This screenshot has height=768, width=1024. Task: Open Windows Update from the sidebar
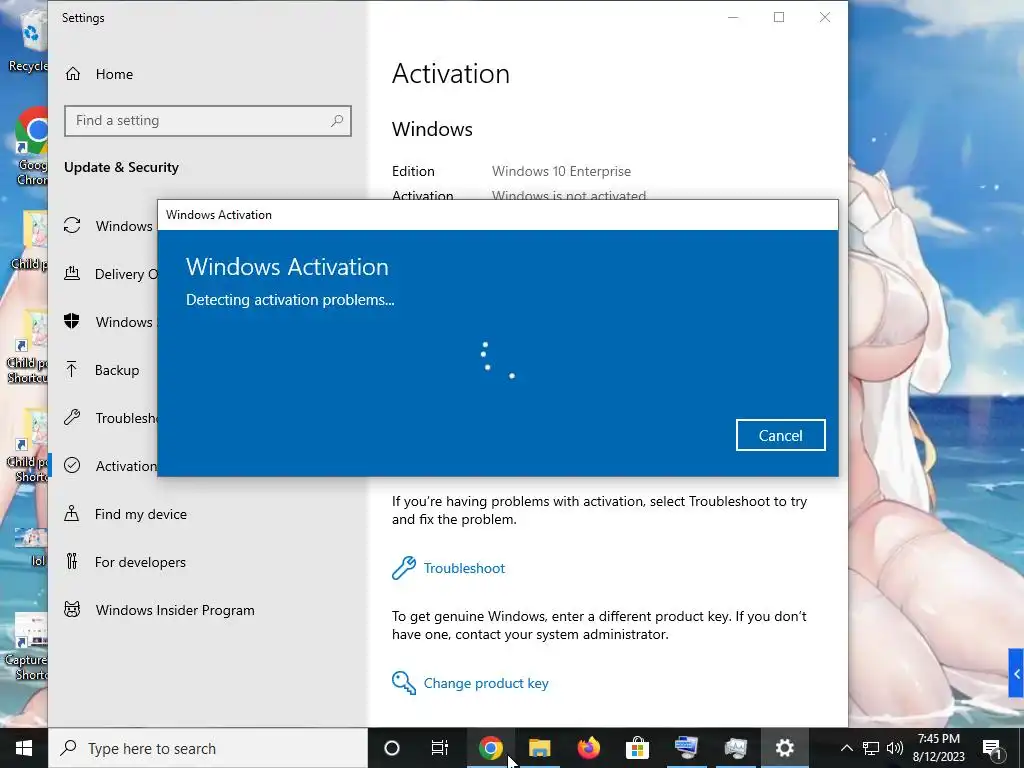(x=110, y=226)
